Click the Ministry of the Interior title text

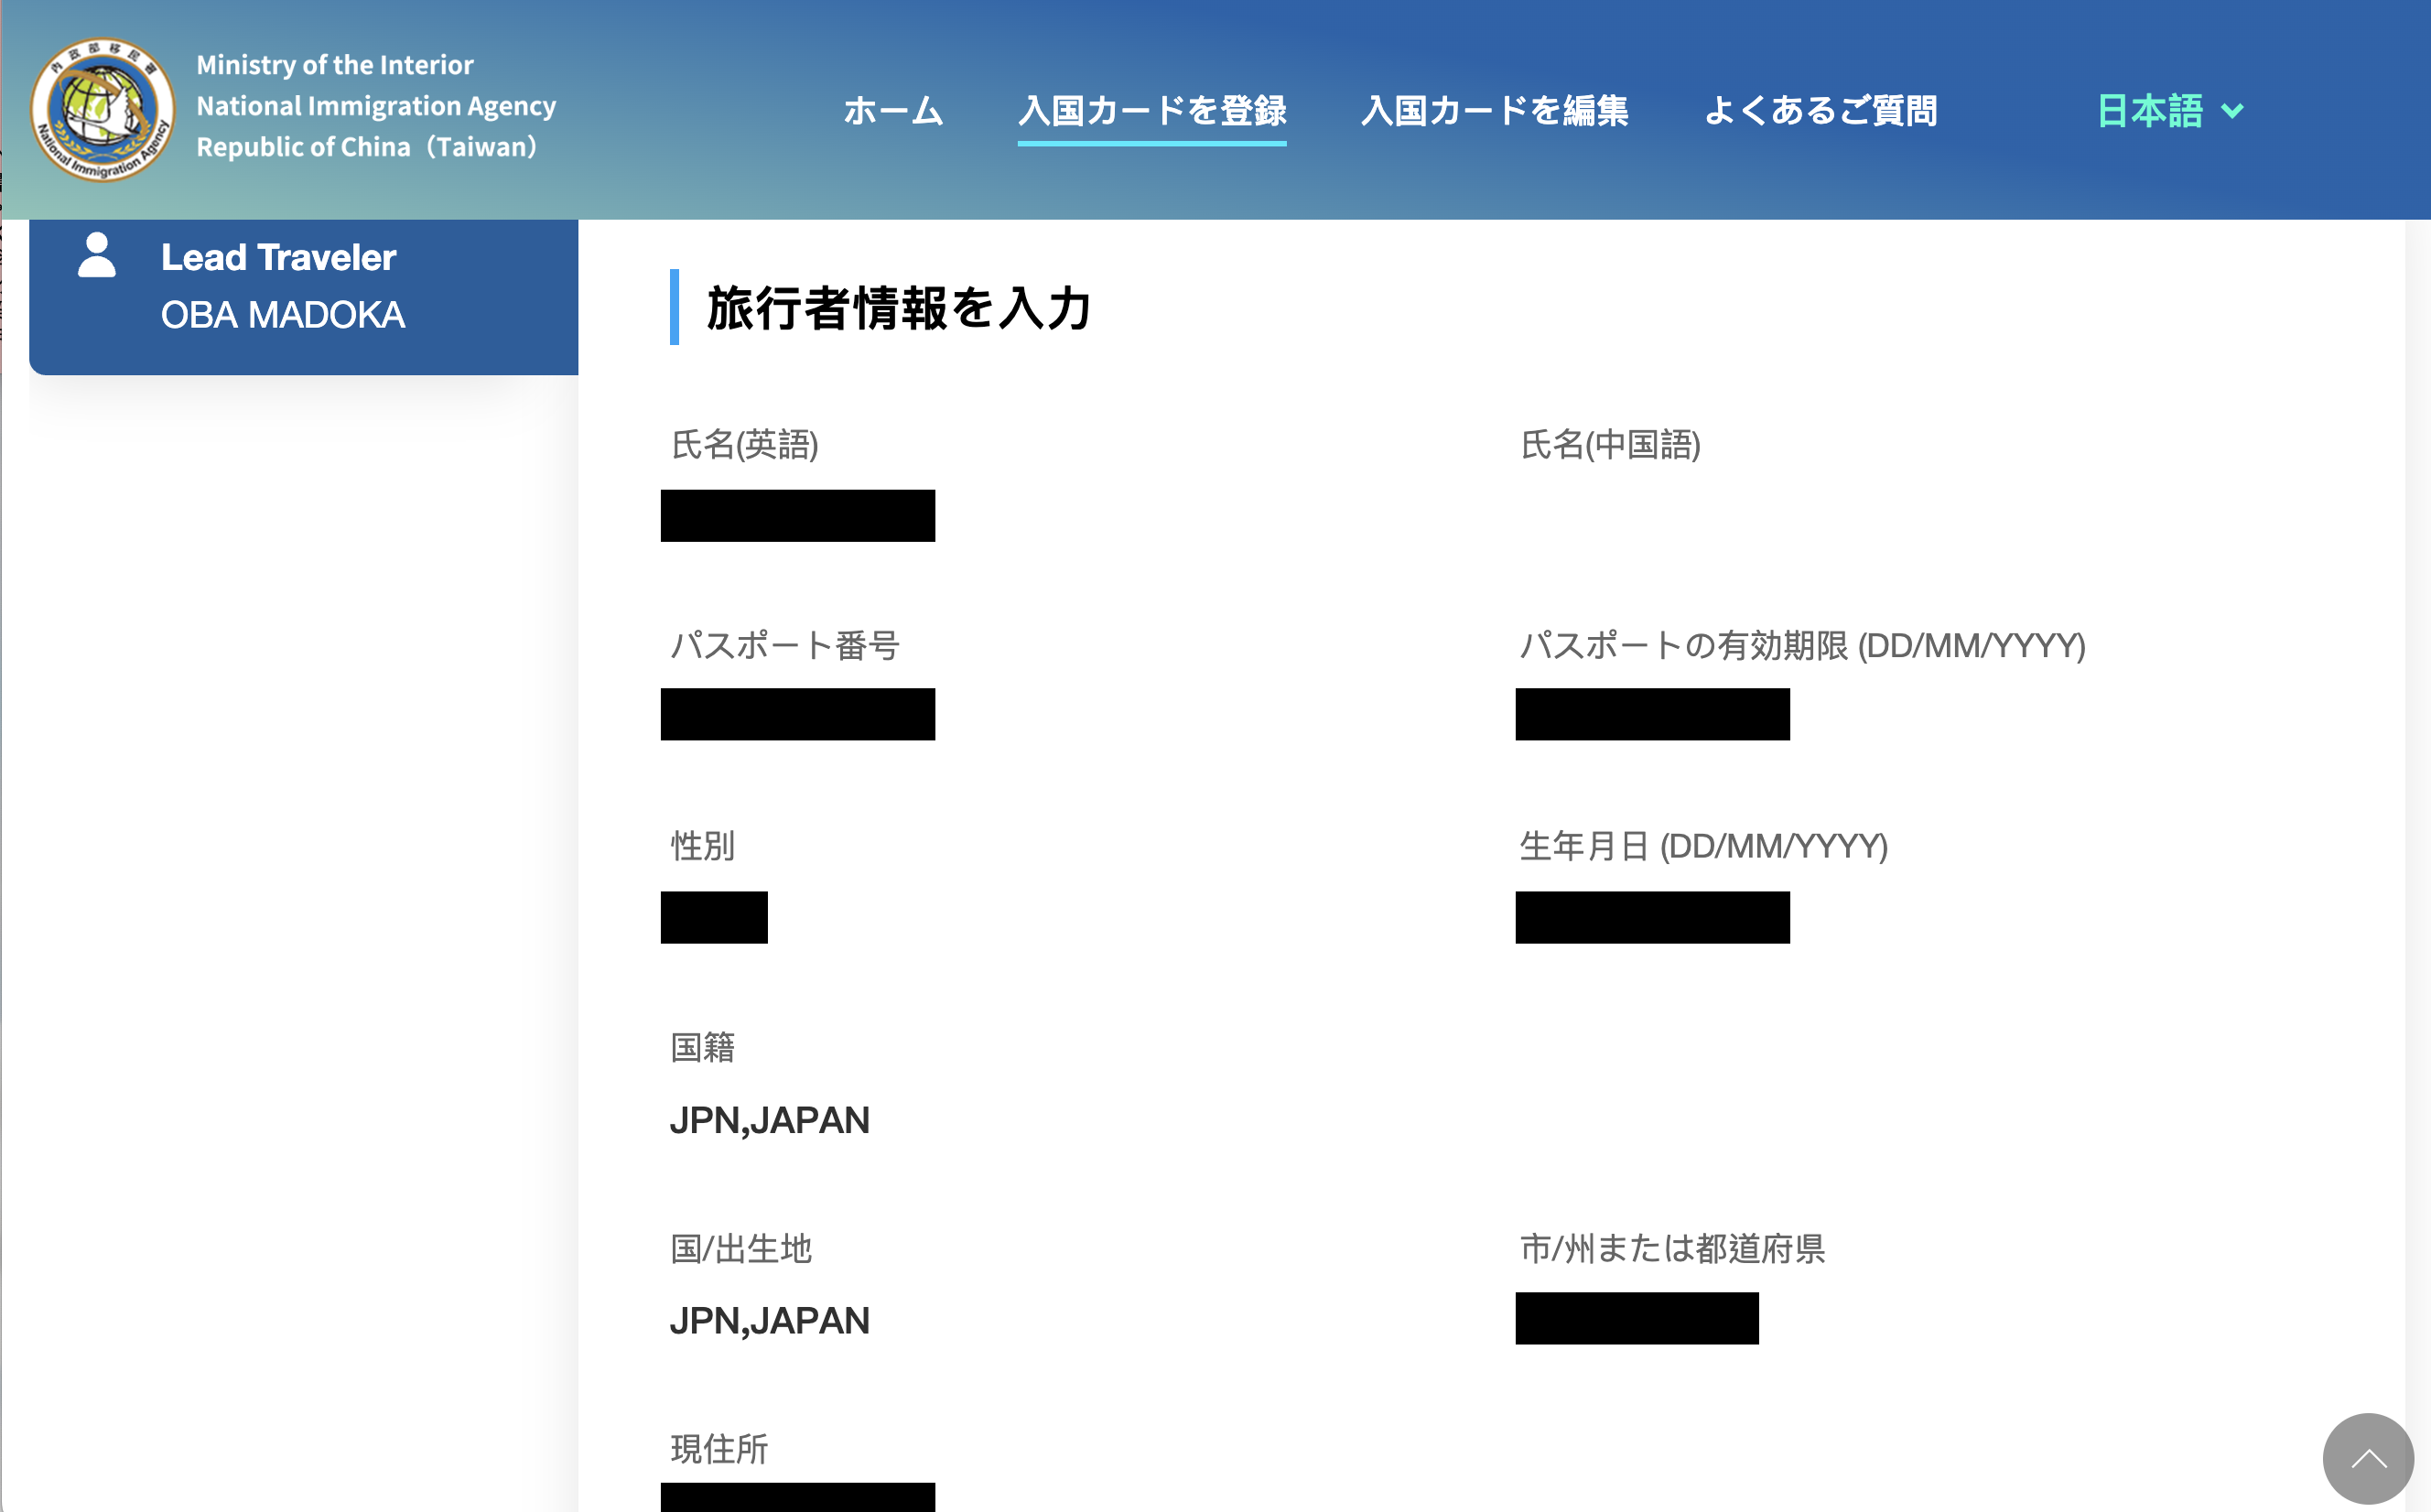(x=334, y=65)
